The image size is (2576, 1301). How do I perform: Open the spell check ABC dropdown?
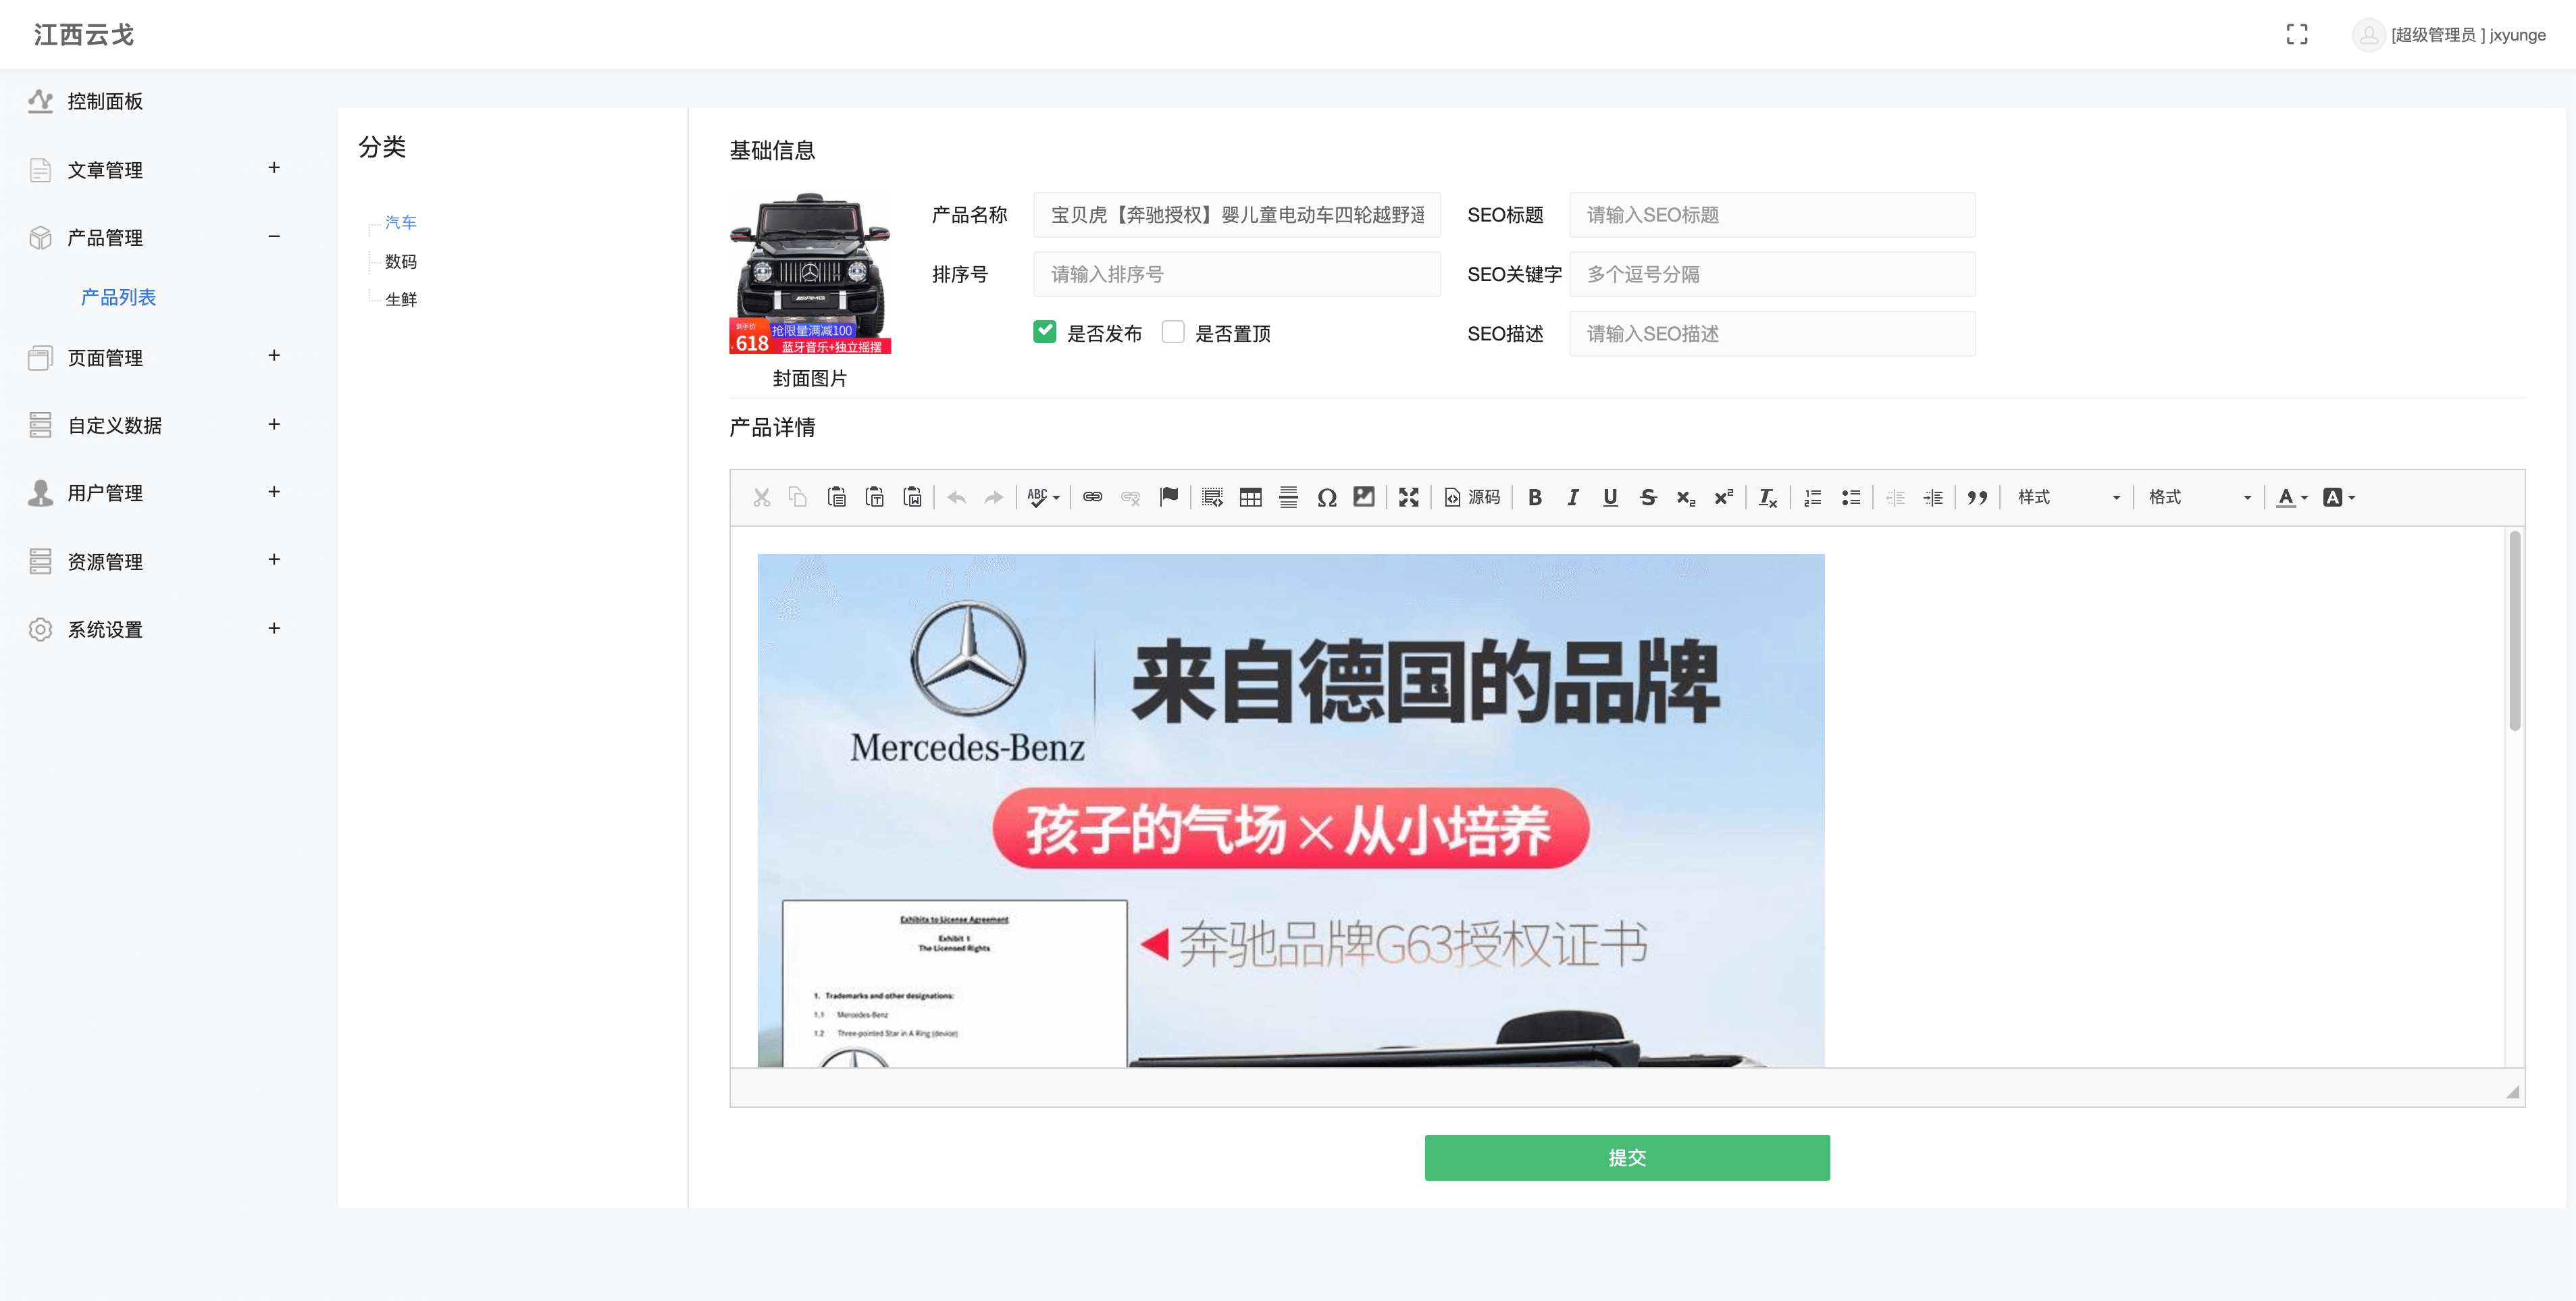(x=1043, y=497)
